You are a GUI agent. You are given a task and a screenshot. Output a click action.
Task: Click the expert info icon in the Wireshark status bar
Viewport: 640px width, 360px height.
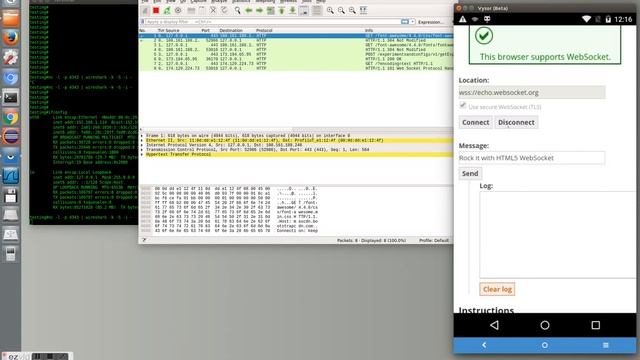(144, 240)
